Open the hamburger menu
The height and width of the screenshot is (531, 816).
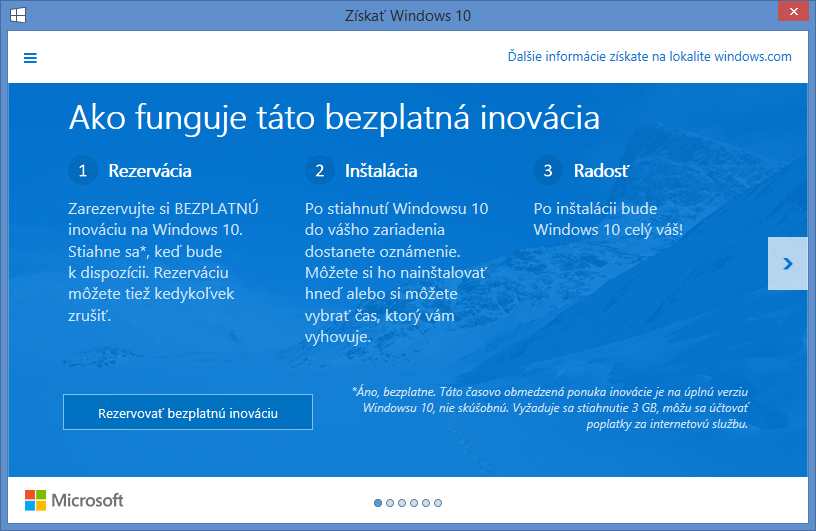coord(30,58)
